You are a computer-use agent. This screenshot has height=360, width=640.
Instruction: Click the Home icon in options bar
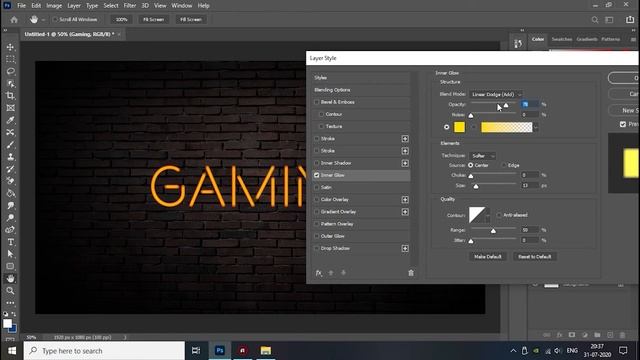(x=14, y=20)
